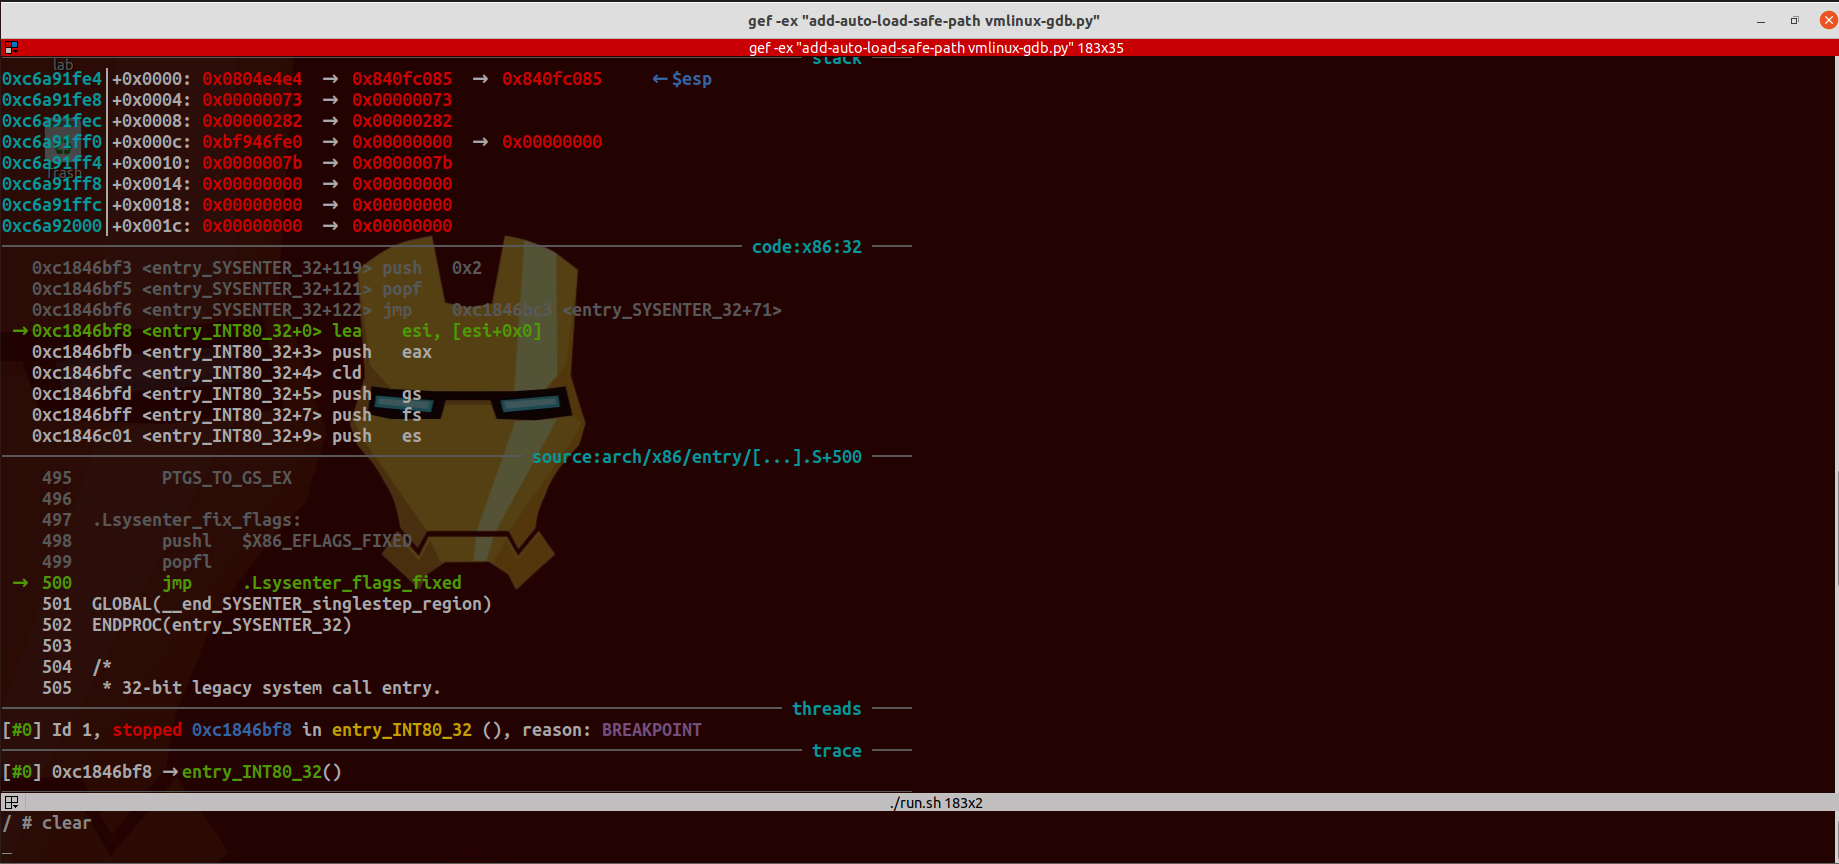Image resolution: width=1839 pixels, height=864 pixels.
Task: Click comment line 32-bit legacy system call entry
Action: (x=242, y=688)
